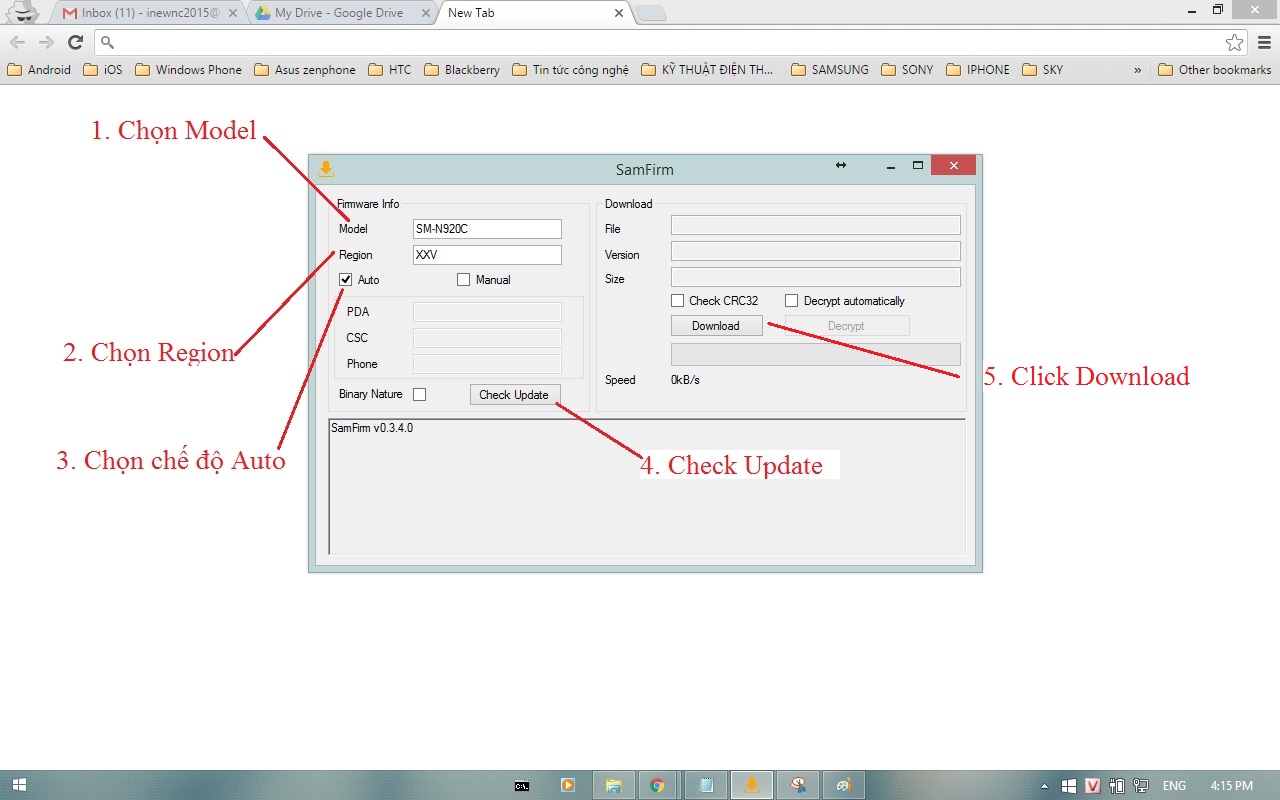Bookmark this page with the star icon
This screenshot has height=800, width=1280.
point(1234,42)
